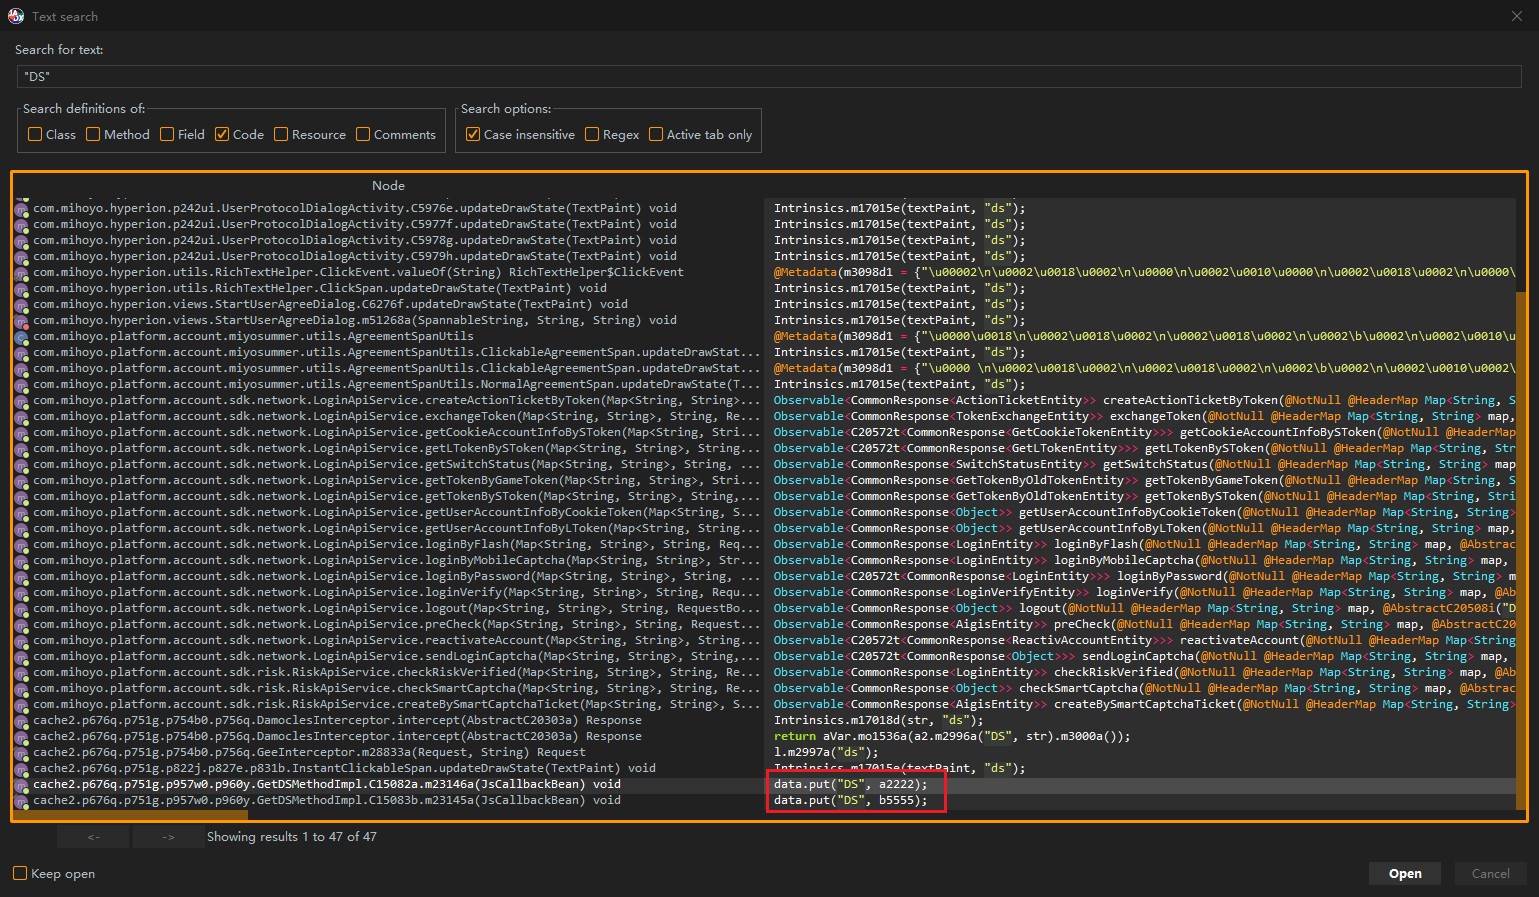Click code cell 'Intrinsics.m17018d(str, "ds");'

tap(878, 721)
